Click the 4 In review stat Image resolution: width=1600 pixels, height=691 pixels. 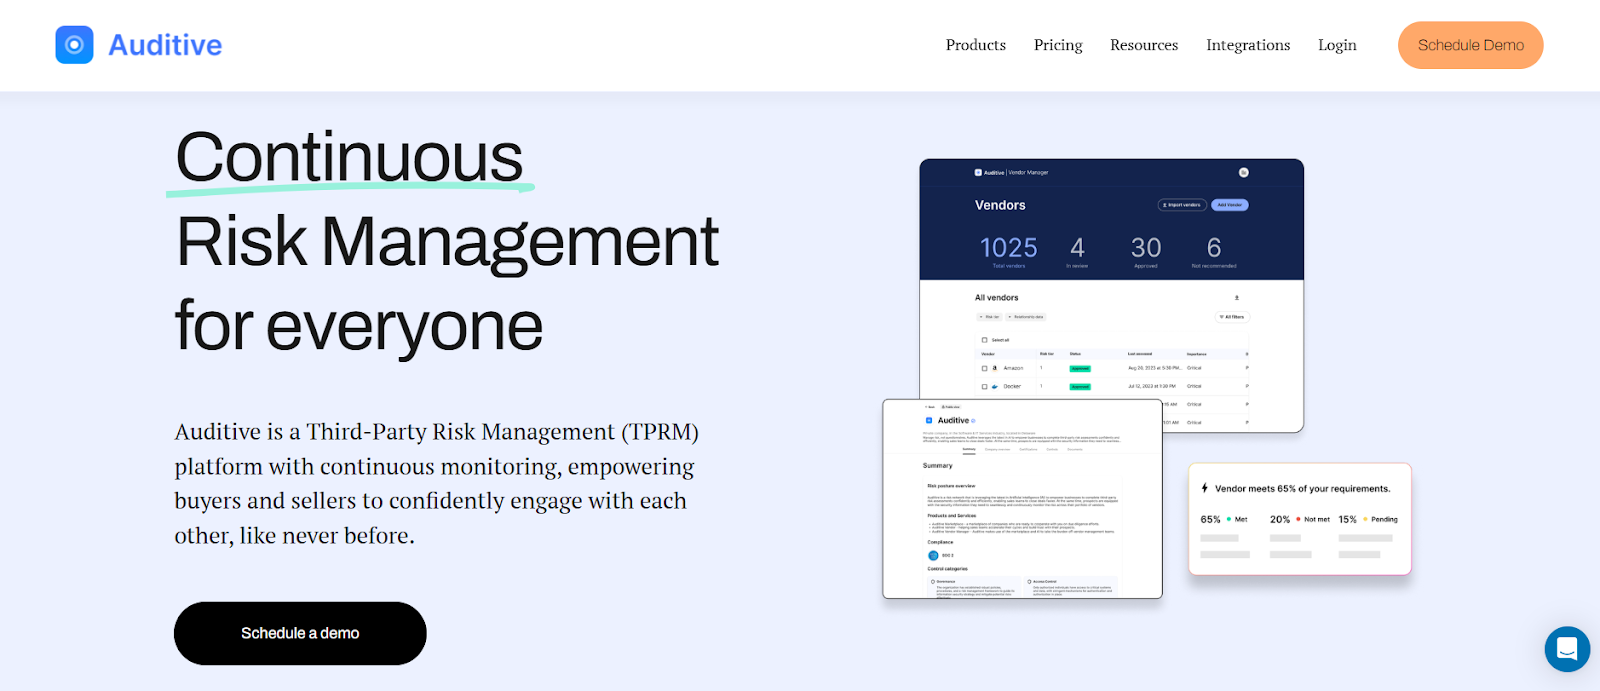(1077, 251)
